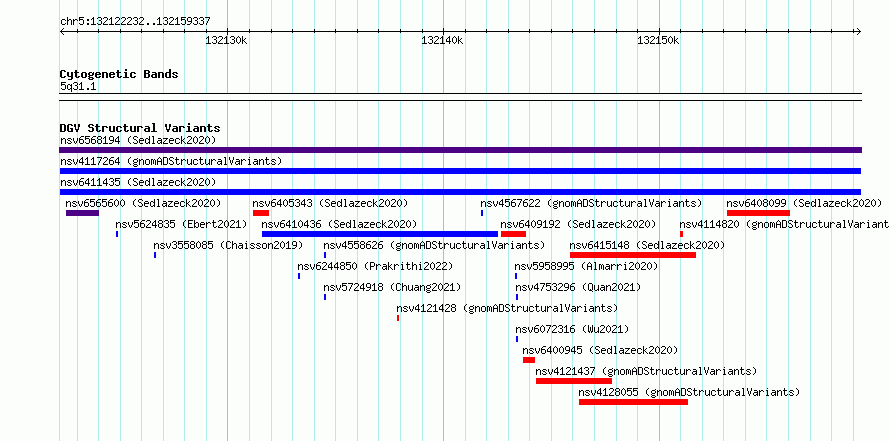Image resolution: width=890 pixels, height=441 pixels.
Task: Click the DGV Structural Variants track title
Action: tap(140, 128)
